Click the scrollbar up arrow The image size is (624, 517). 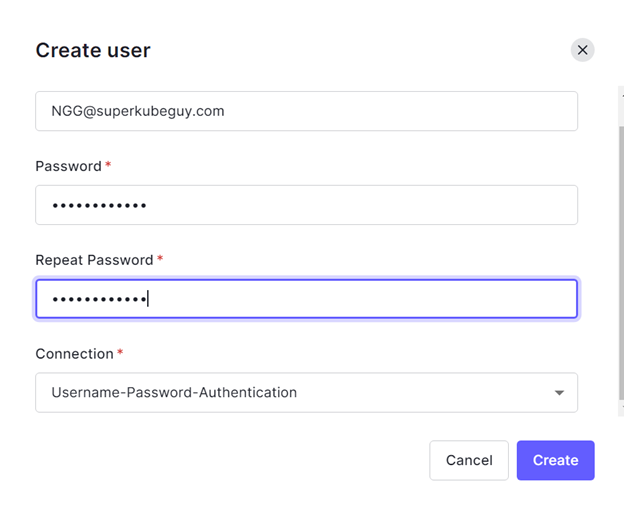tap(622, 96)
